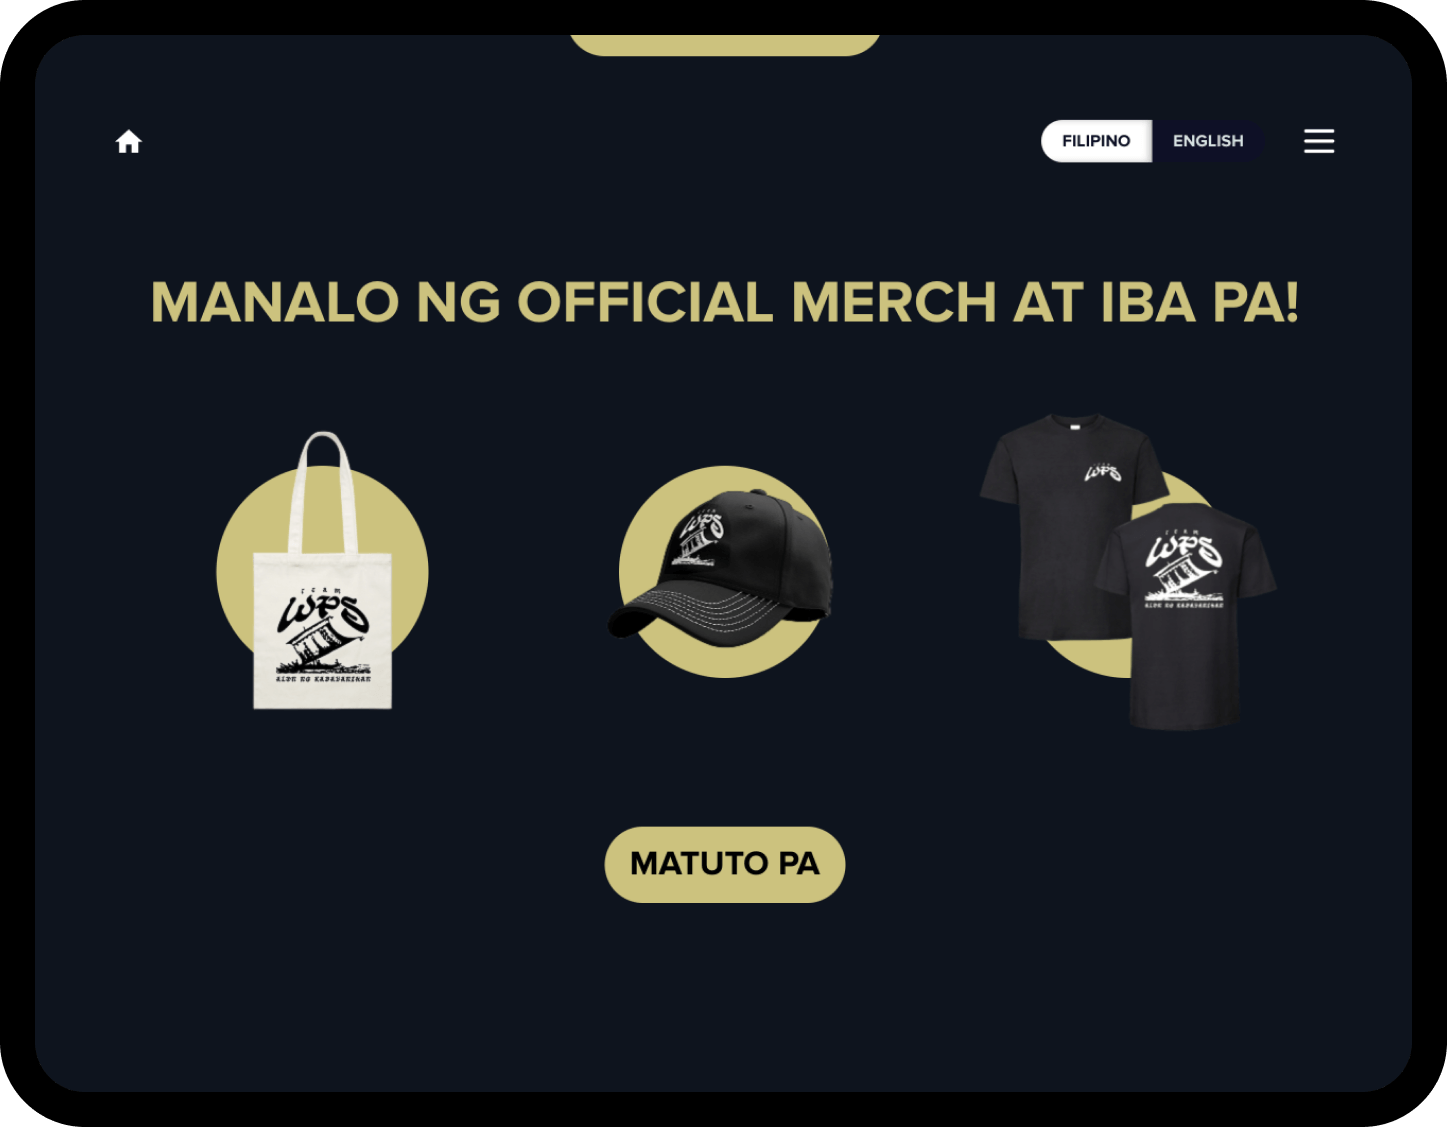Click the Matuto Pa button
Viewport: 1447px width, 1127px height.
point(725,864)
